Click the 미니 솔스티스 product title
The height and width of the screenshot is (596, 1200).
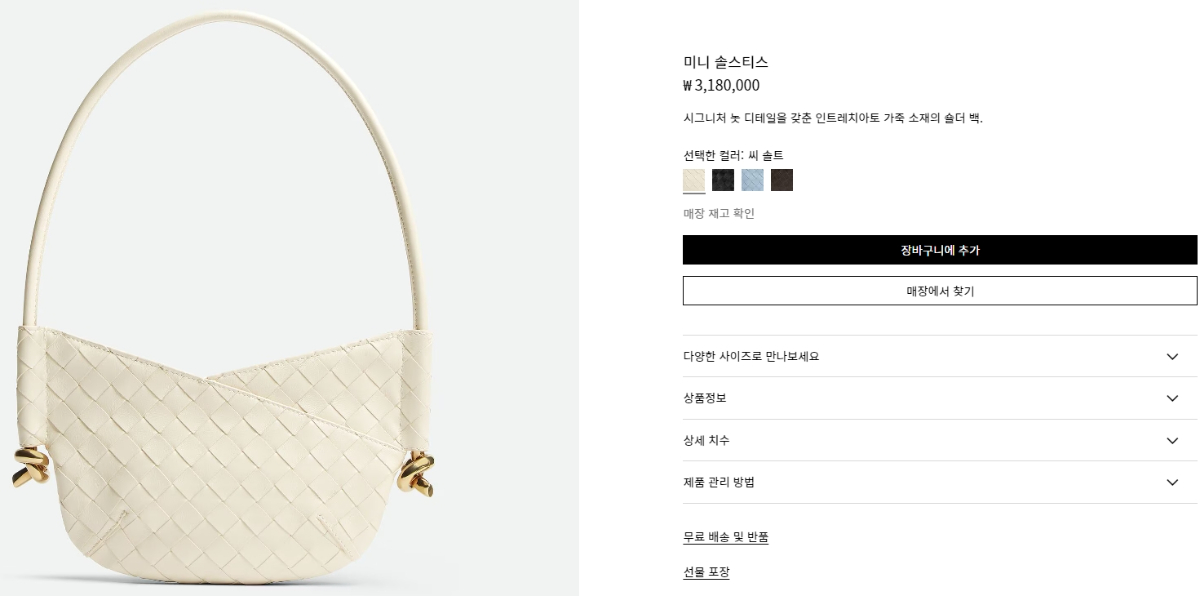(726, 62)
